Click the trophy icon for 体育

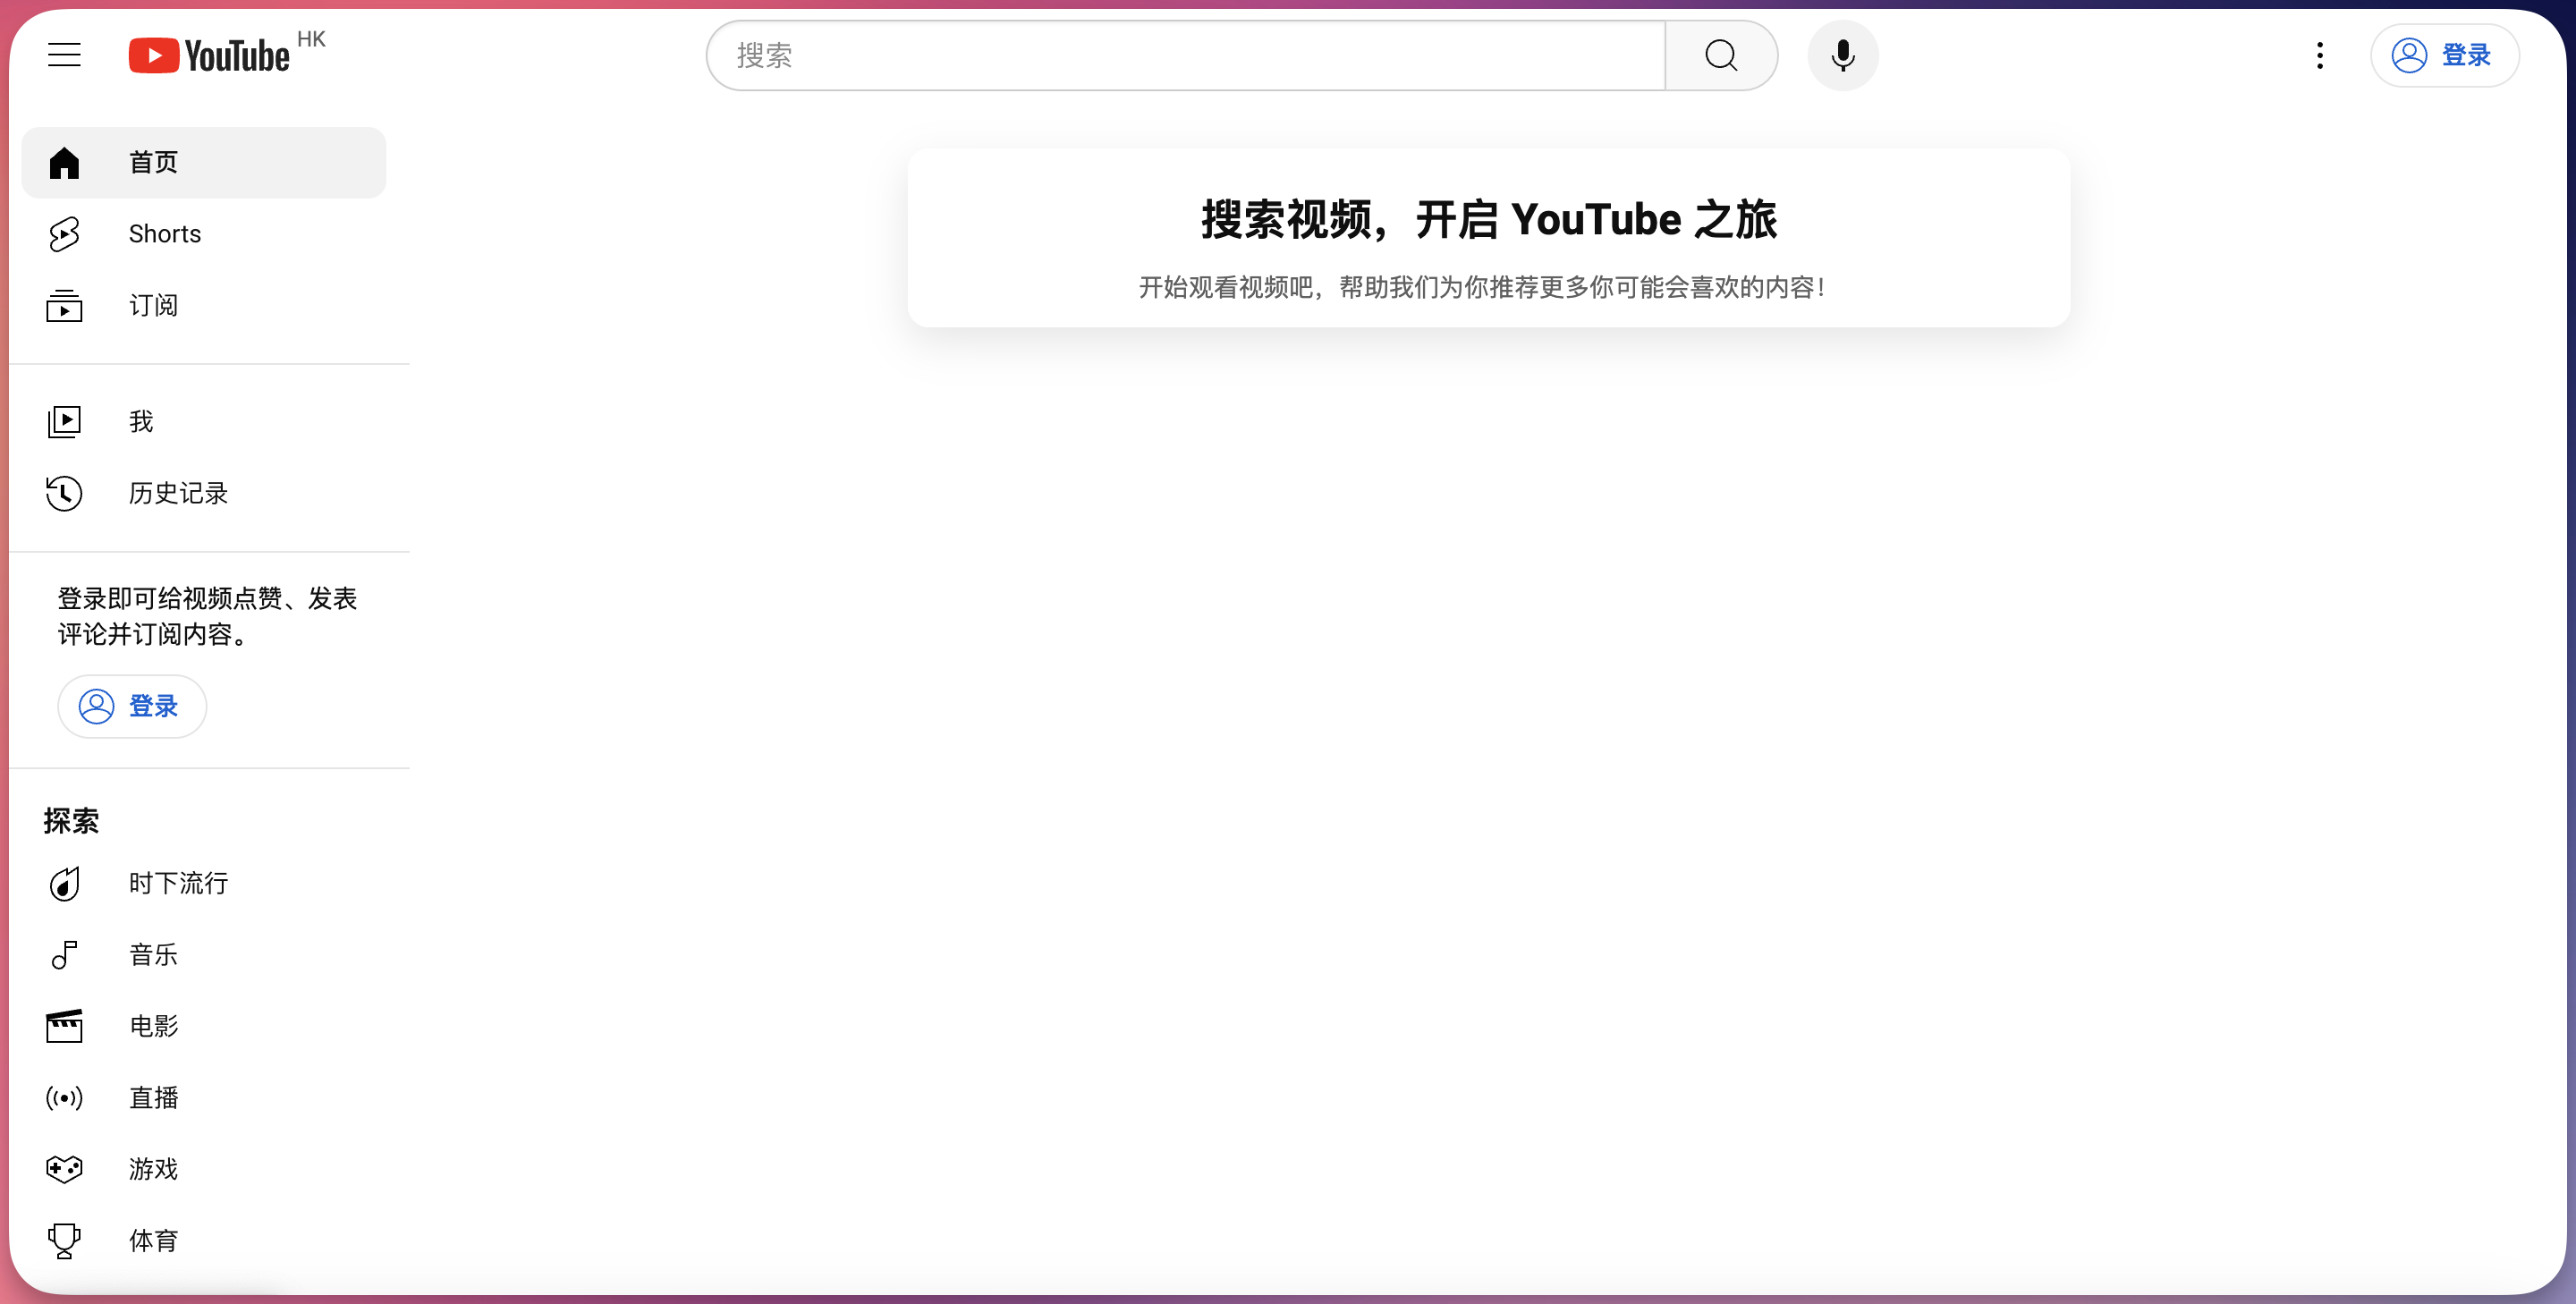[x=64, y=1242]
